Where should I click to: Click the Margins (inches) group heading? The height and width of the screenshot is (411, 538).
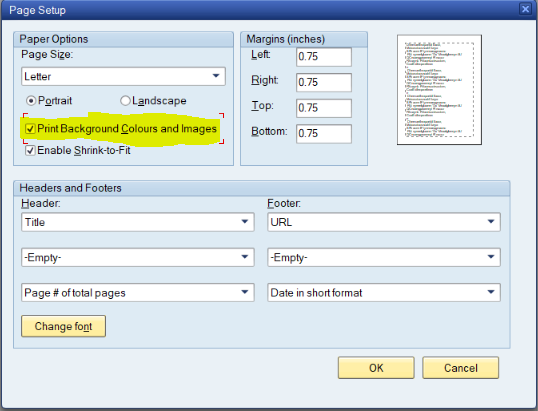[286, 39]
